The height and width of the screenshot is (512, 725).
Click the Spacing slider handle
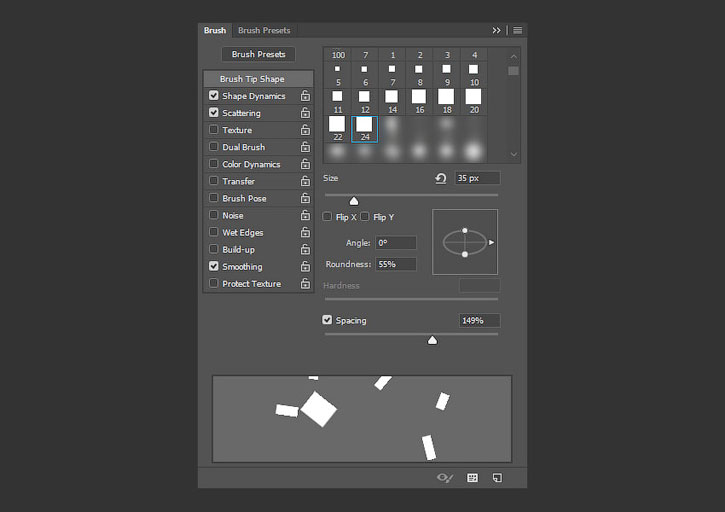(432, 340)
